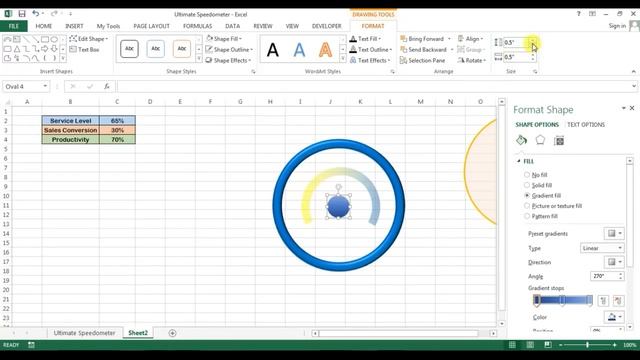Open the Rotate menu button
Viewport: 640px width, 360px height.
pos(471,60)
